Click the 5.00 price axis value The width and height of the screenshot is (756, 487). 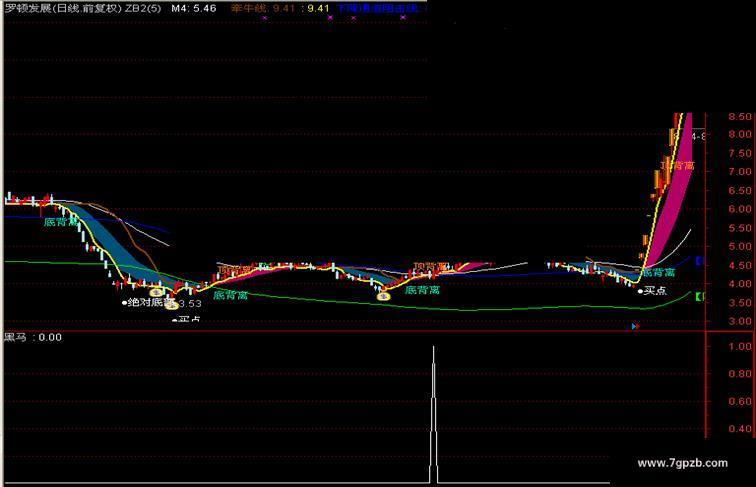pyautogui.click(x=740, y=246)
